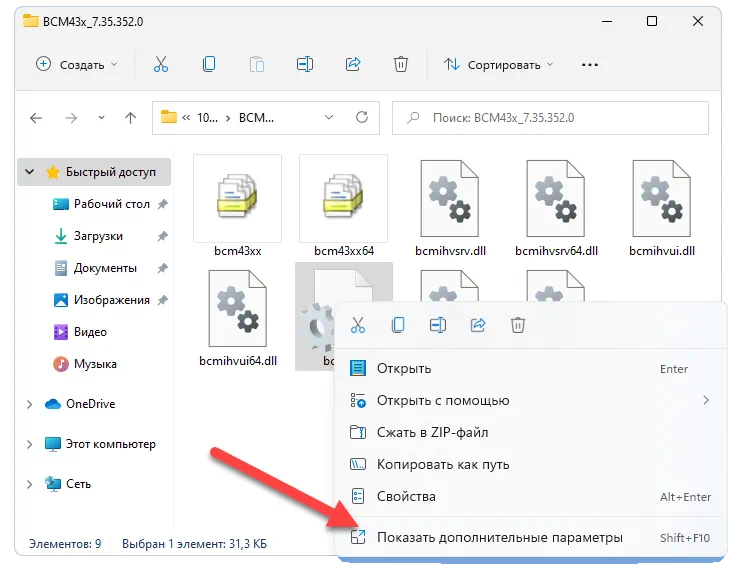Copy the file using the context menu copy icon

[x=398, y=325]
